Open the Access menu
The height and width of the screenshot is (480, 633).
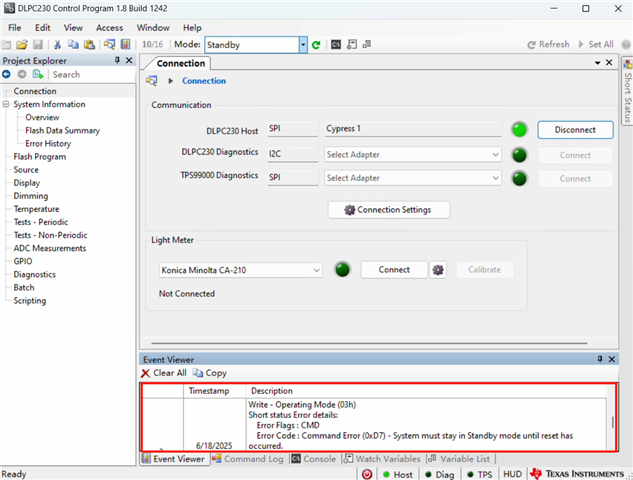click(x=109, y=27)
